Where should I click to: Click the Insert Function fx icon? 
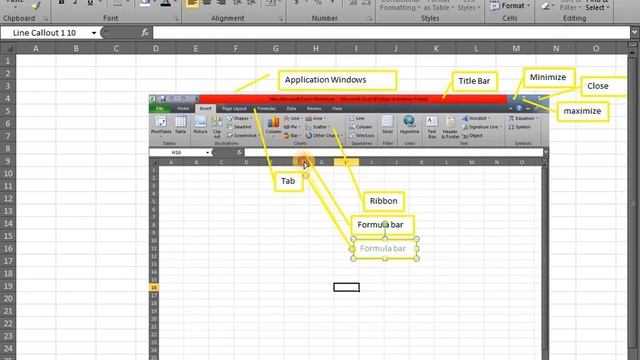coord(144,33)
